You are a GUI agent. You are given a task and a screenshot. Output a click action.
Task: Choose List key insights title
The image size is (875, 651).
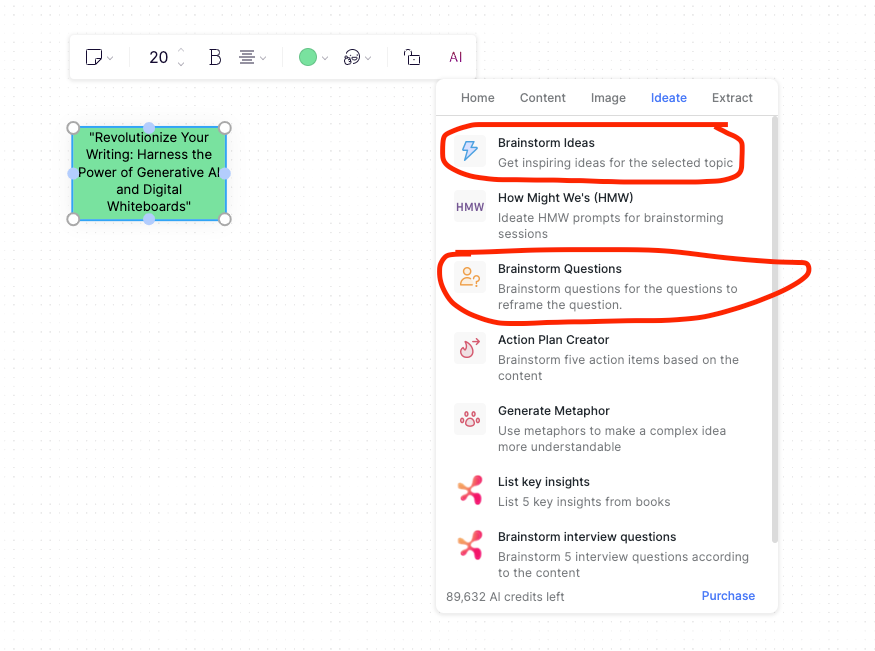544,482
